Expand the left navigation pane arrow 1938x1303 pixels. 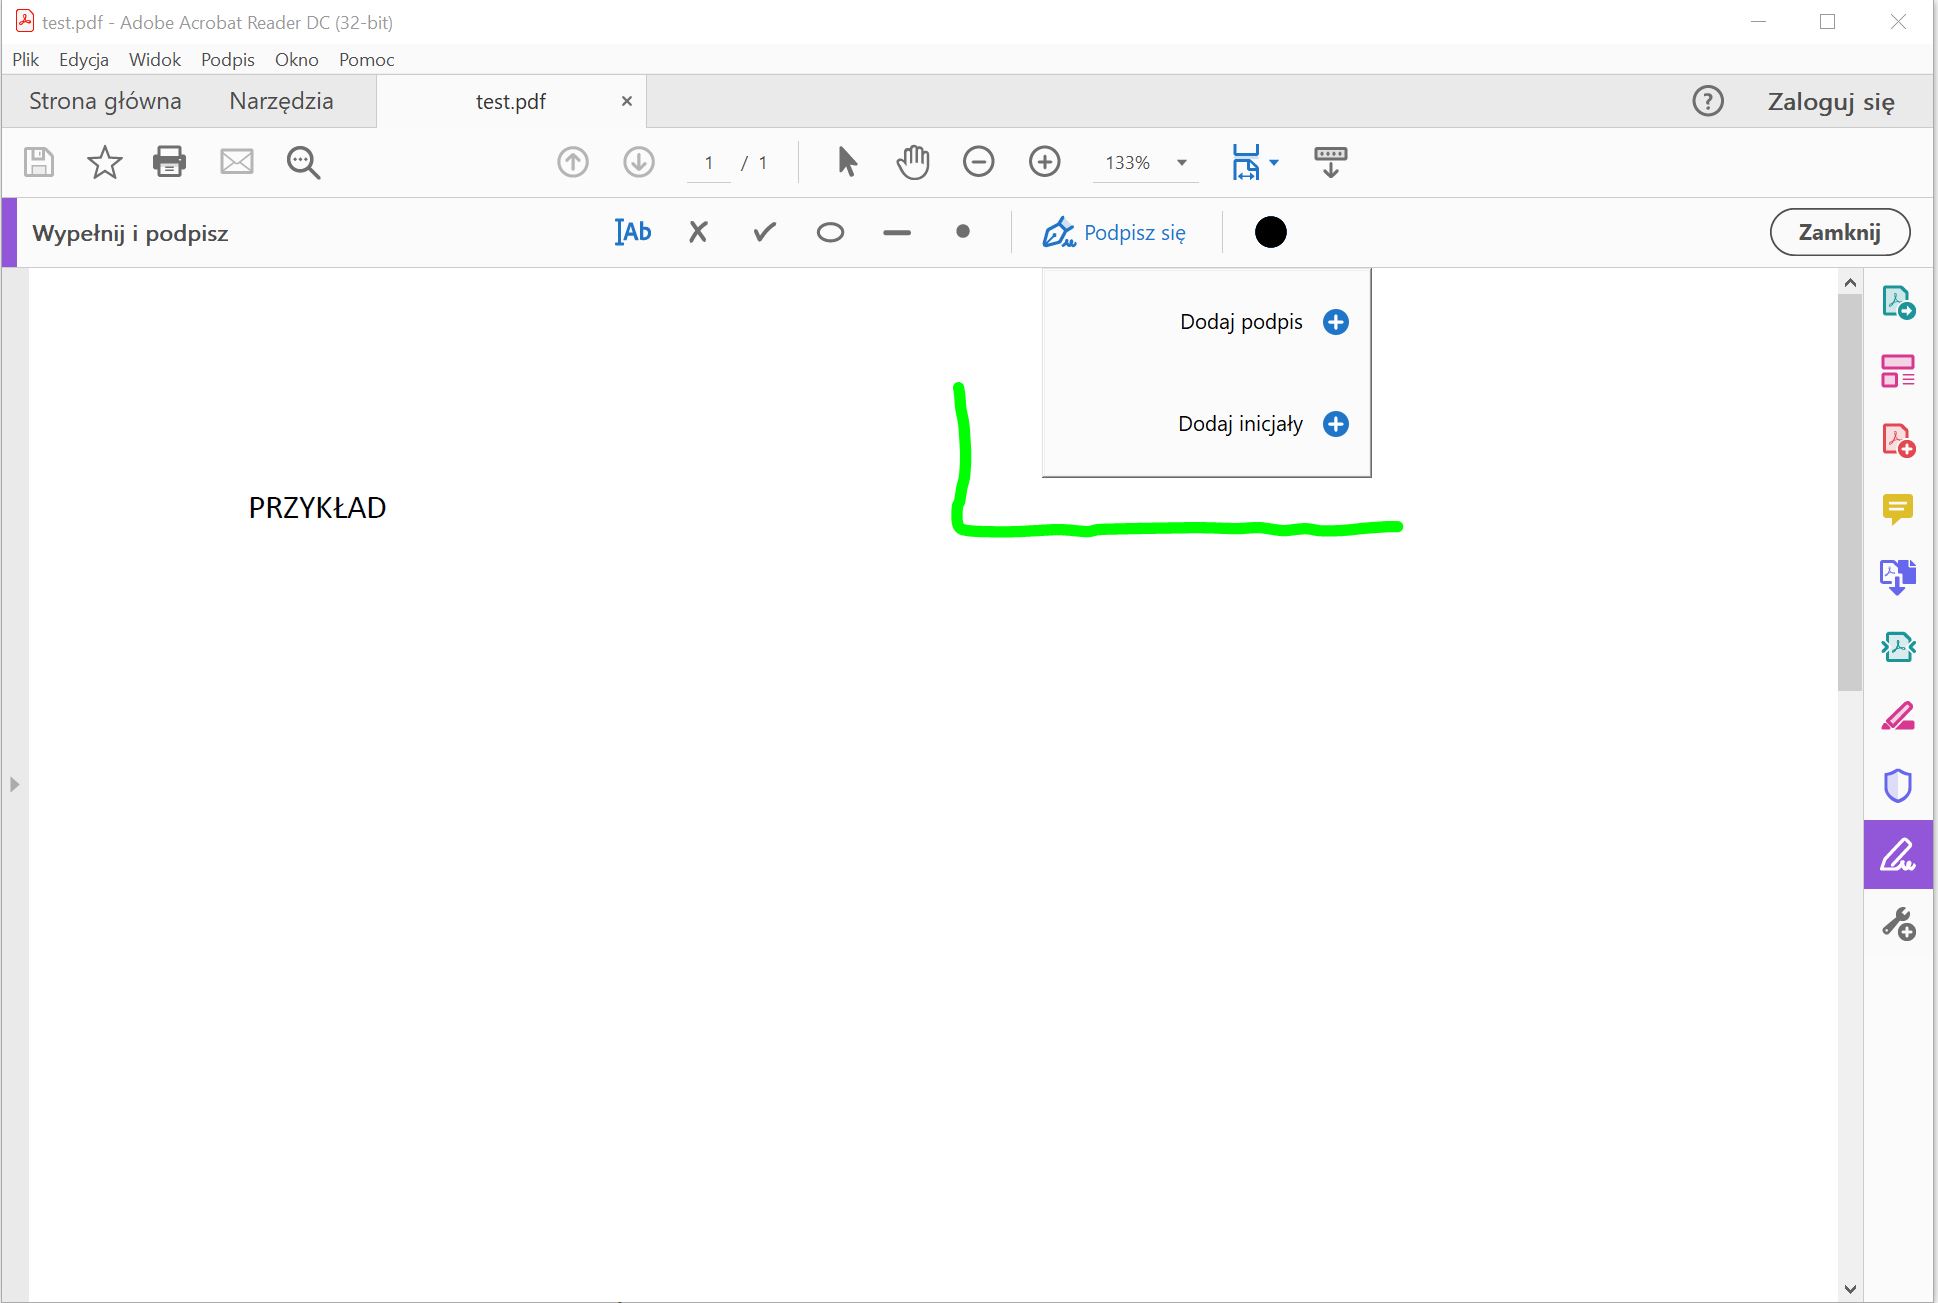(x=14, y=784)
